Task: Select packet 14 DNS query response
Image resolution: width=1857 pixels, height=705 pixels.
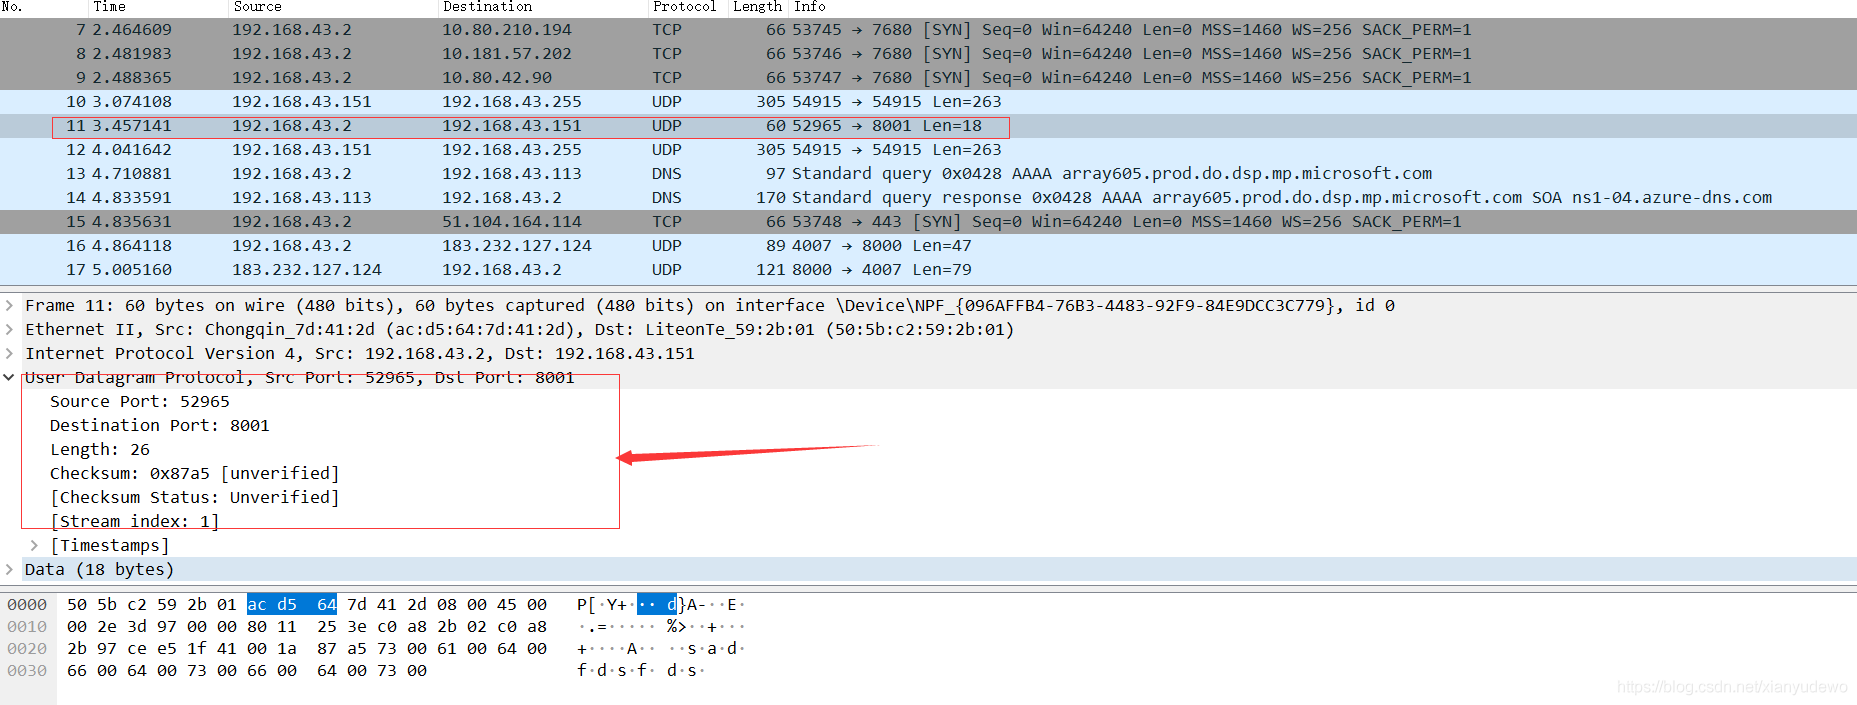Action: 928,198
